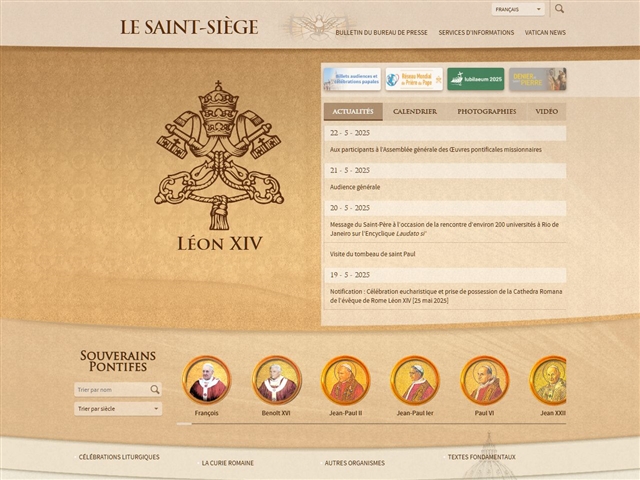Screen dimensions: 640x480
Task: Open La Curie Romaine section
Action: [228, 463]
